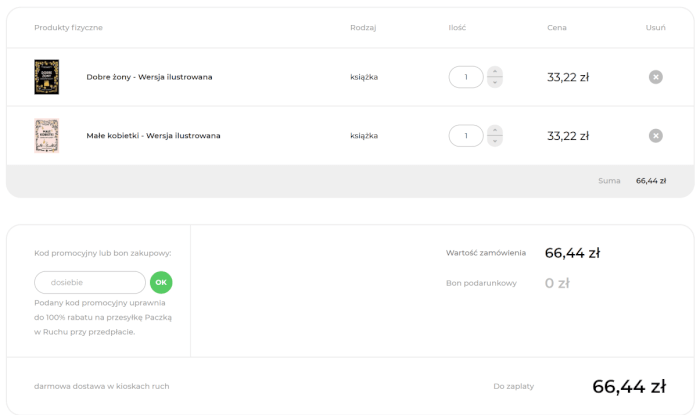Remove Dobre żony from the cart

(655, 77)
